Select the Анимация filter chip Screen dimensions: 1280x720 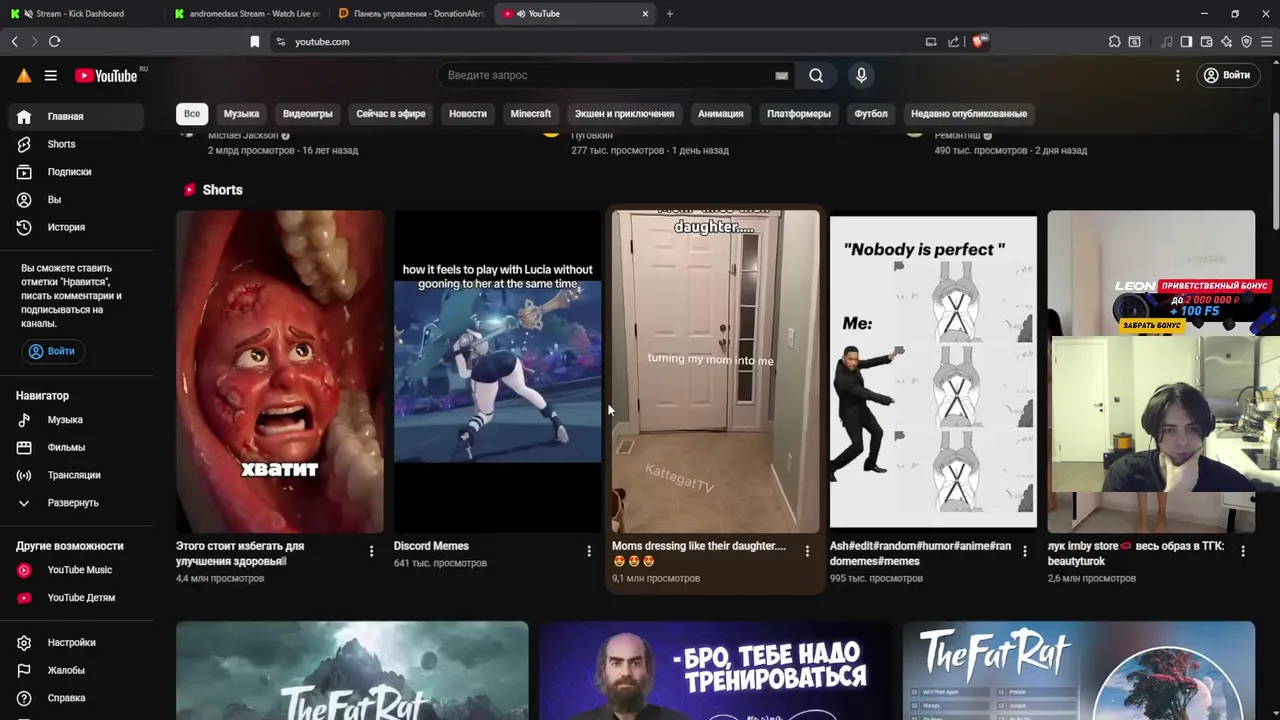point(721,113)
